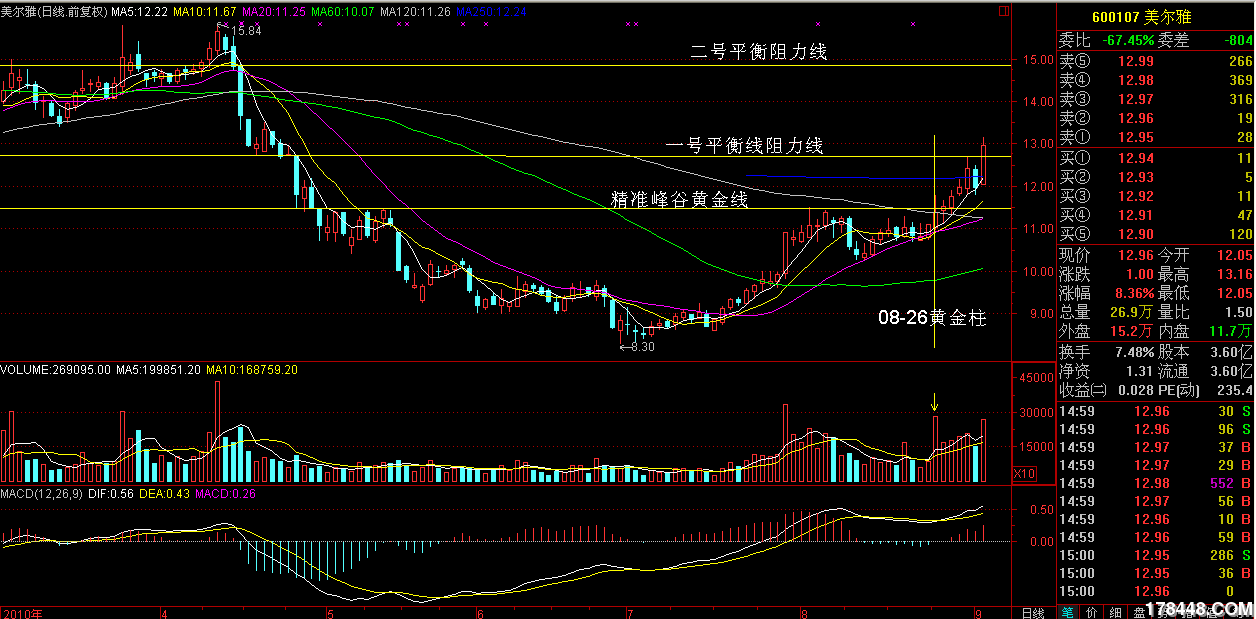Select the tick trade with 552 B
This screenshot has height=619, width=1256.
click(1156, 483)
